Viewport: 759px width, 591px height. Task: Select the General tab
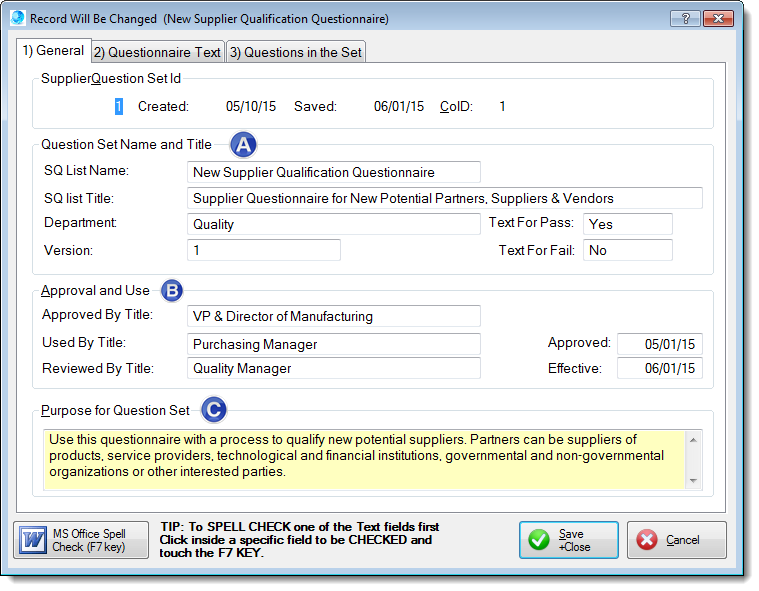pyautogui.click(x=53, y=51)
